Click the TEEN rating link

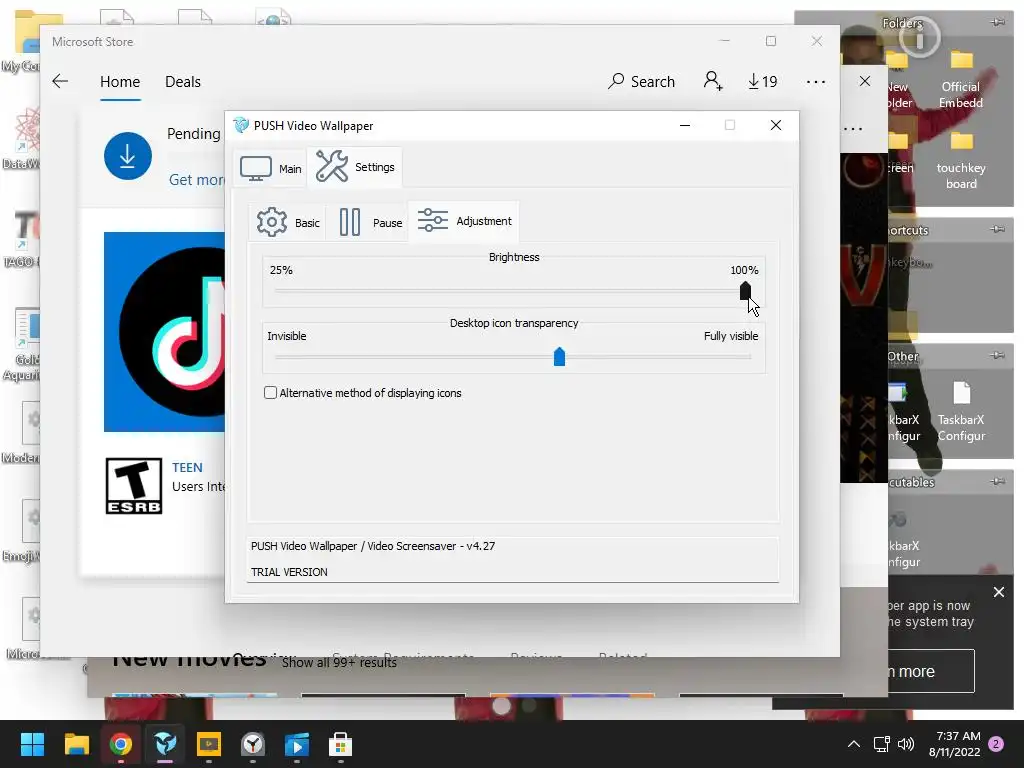click(187, 468)
